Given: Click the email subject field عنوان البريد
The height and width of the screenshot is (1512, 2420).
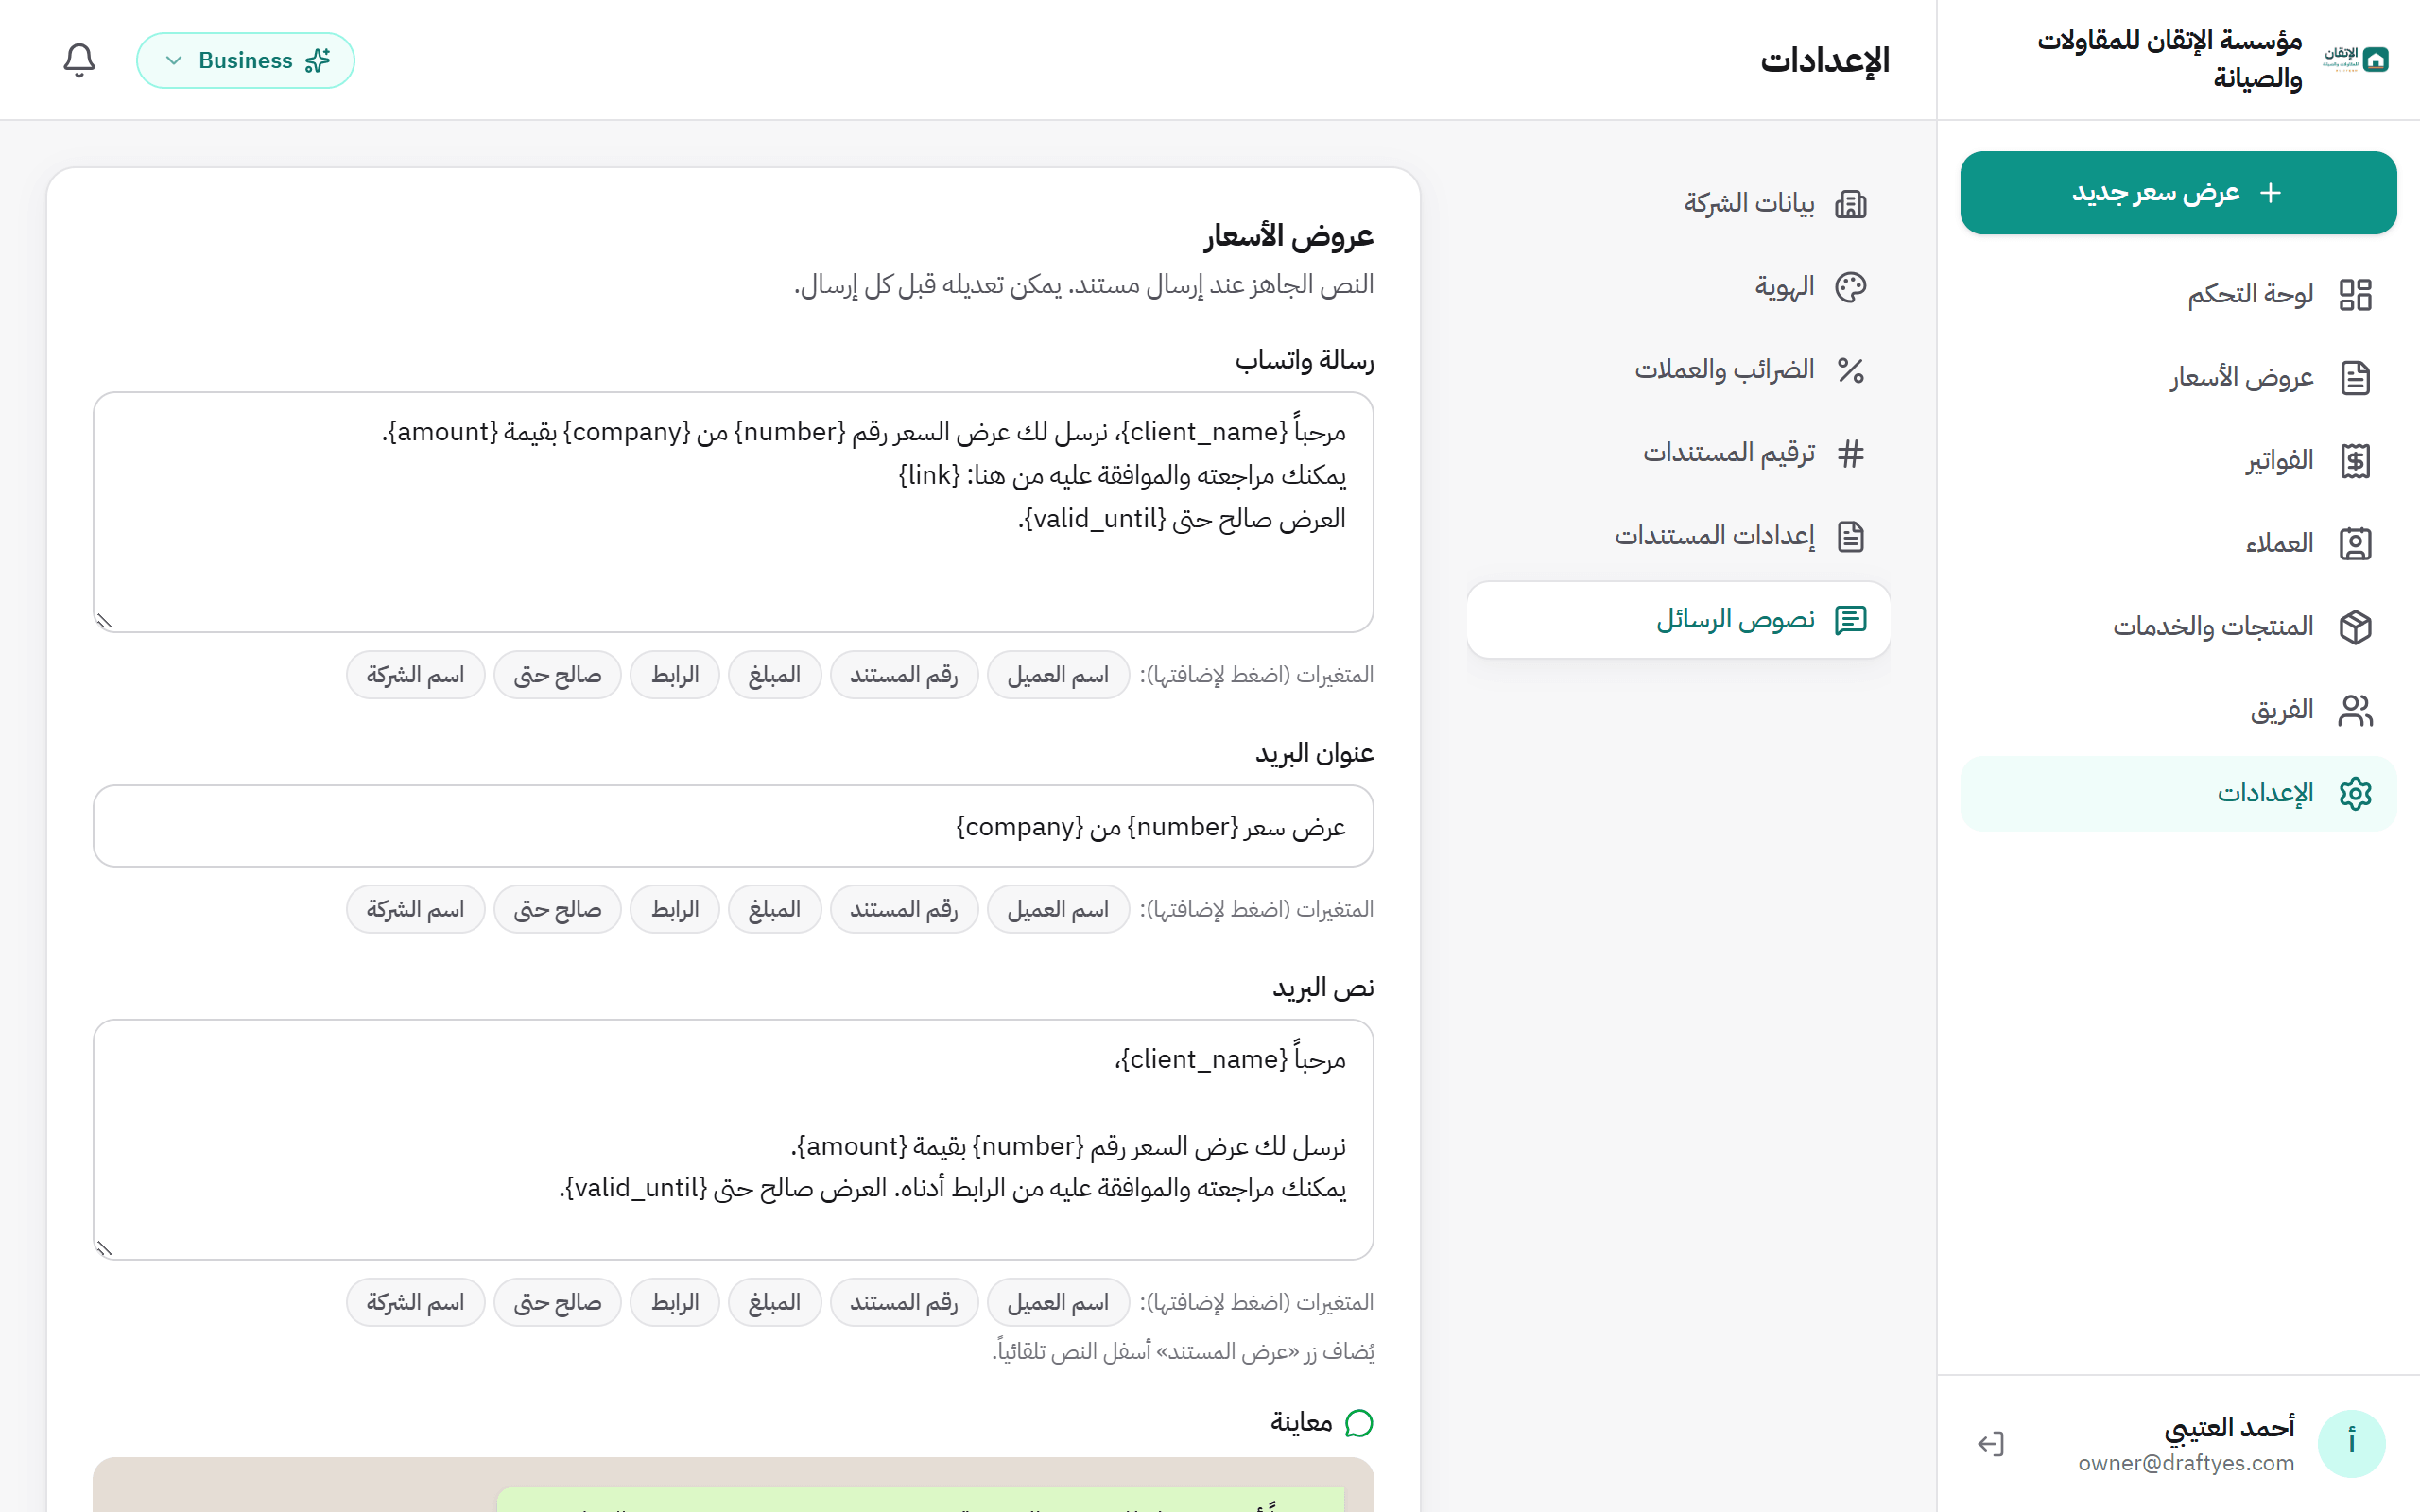Looking at the screenshot, I should pos(733,826).
